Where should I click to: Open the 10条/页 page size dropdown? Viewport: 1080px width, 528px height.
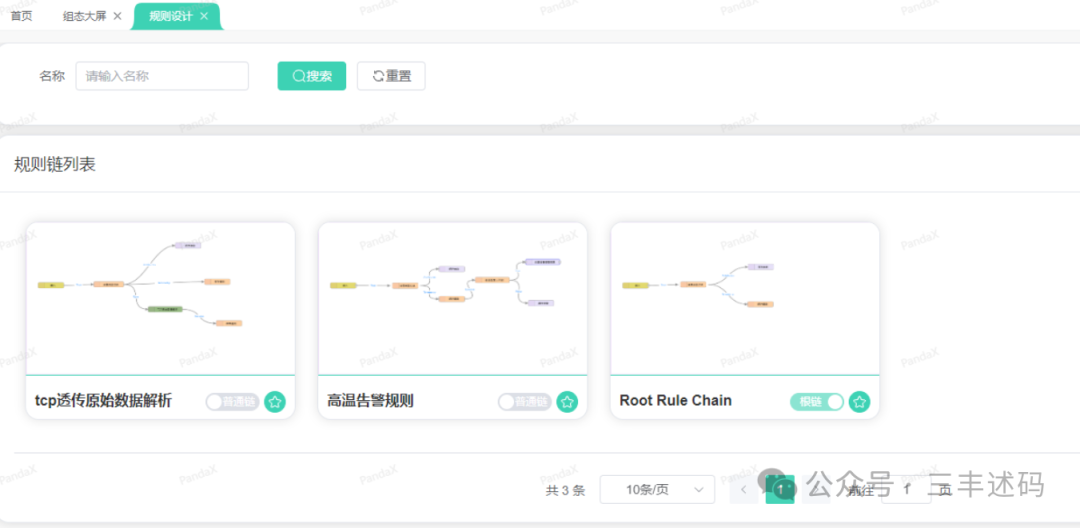[x=657, y=489]
